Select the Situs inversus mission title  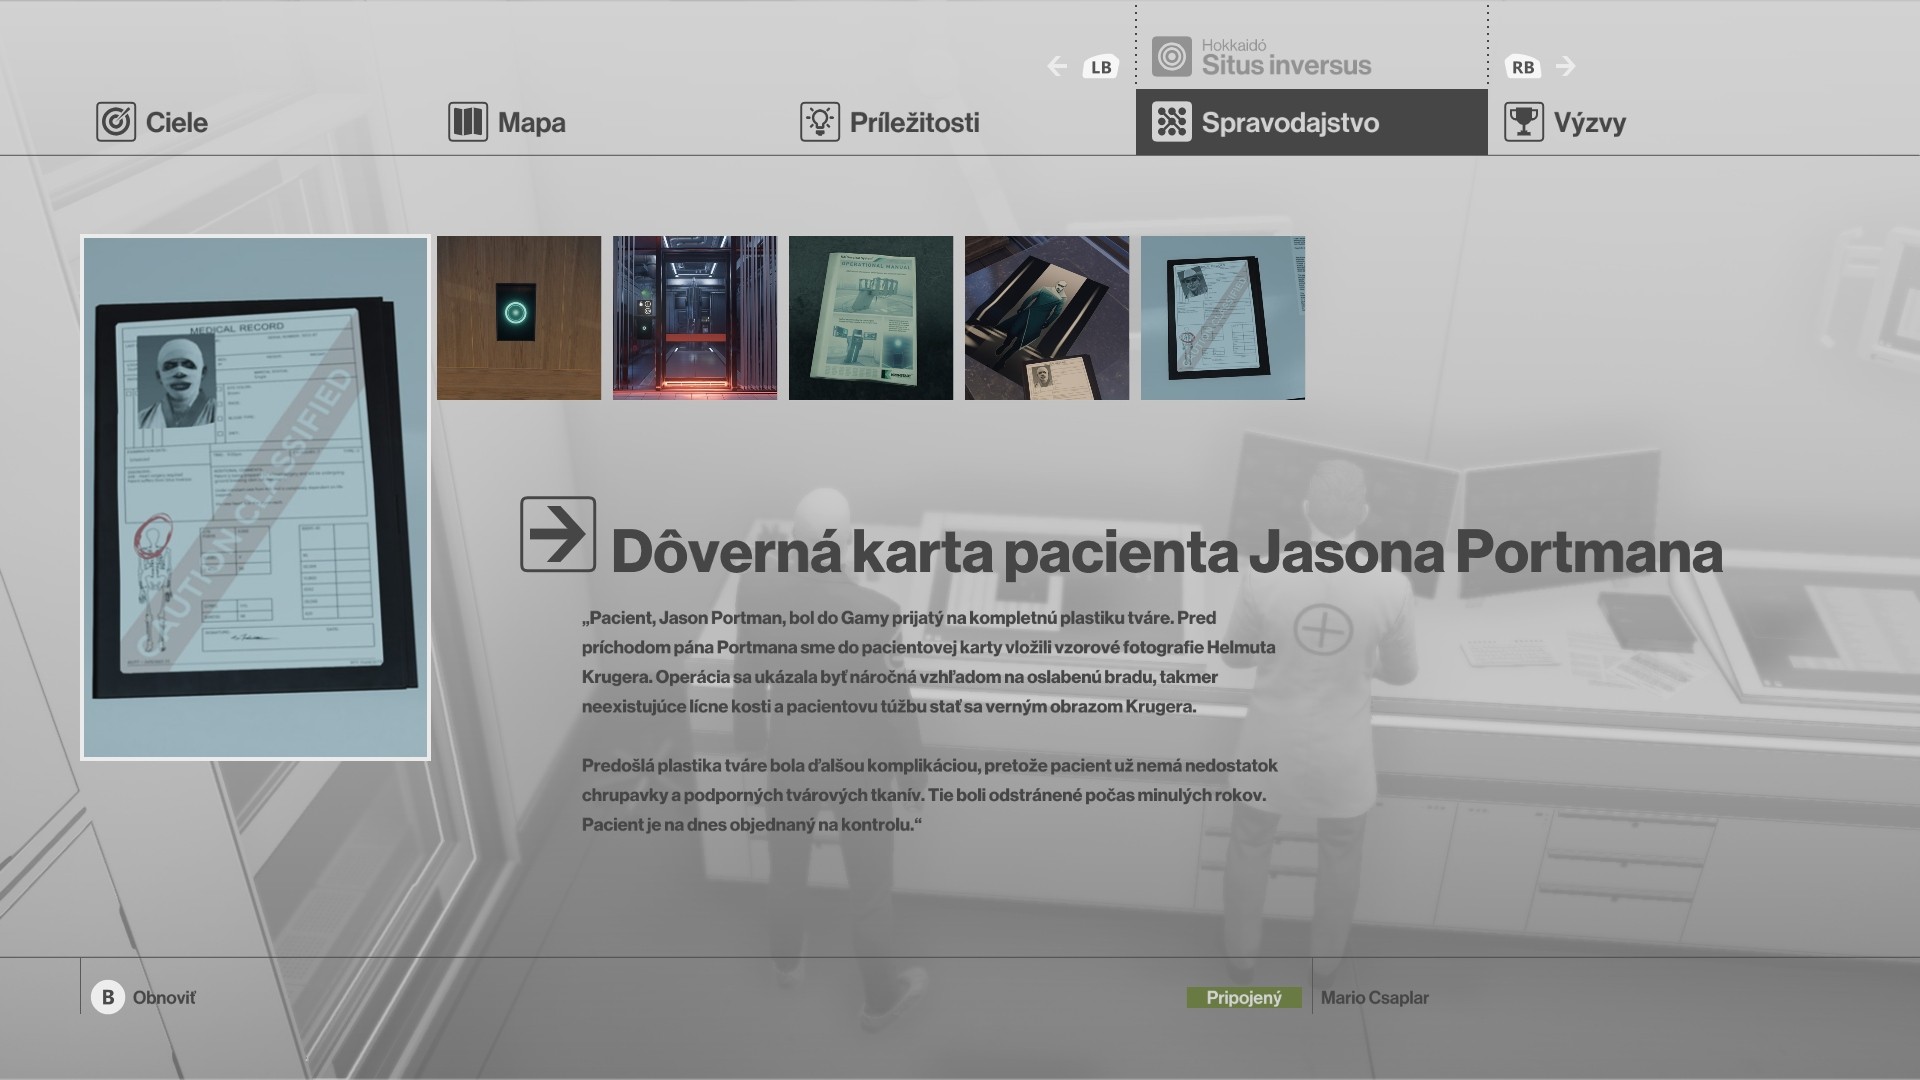point(1286,66)
